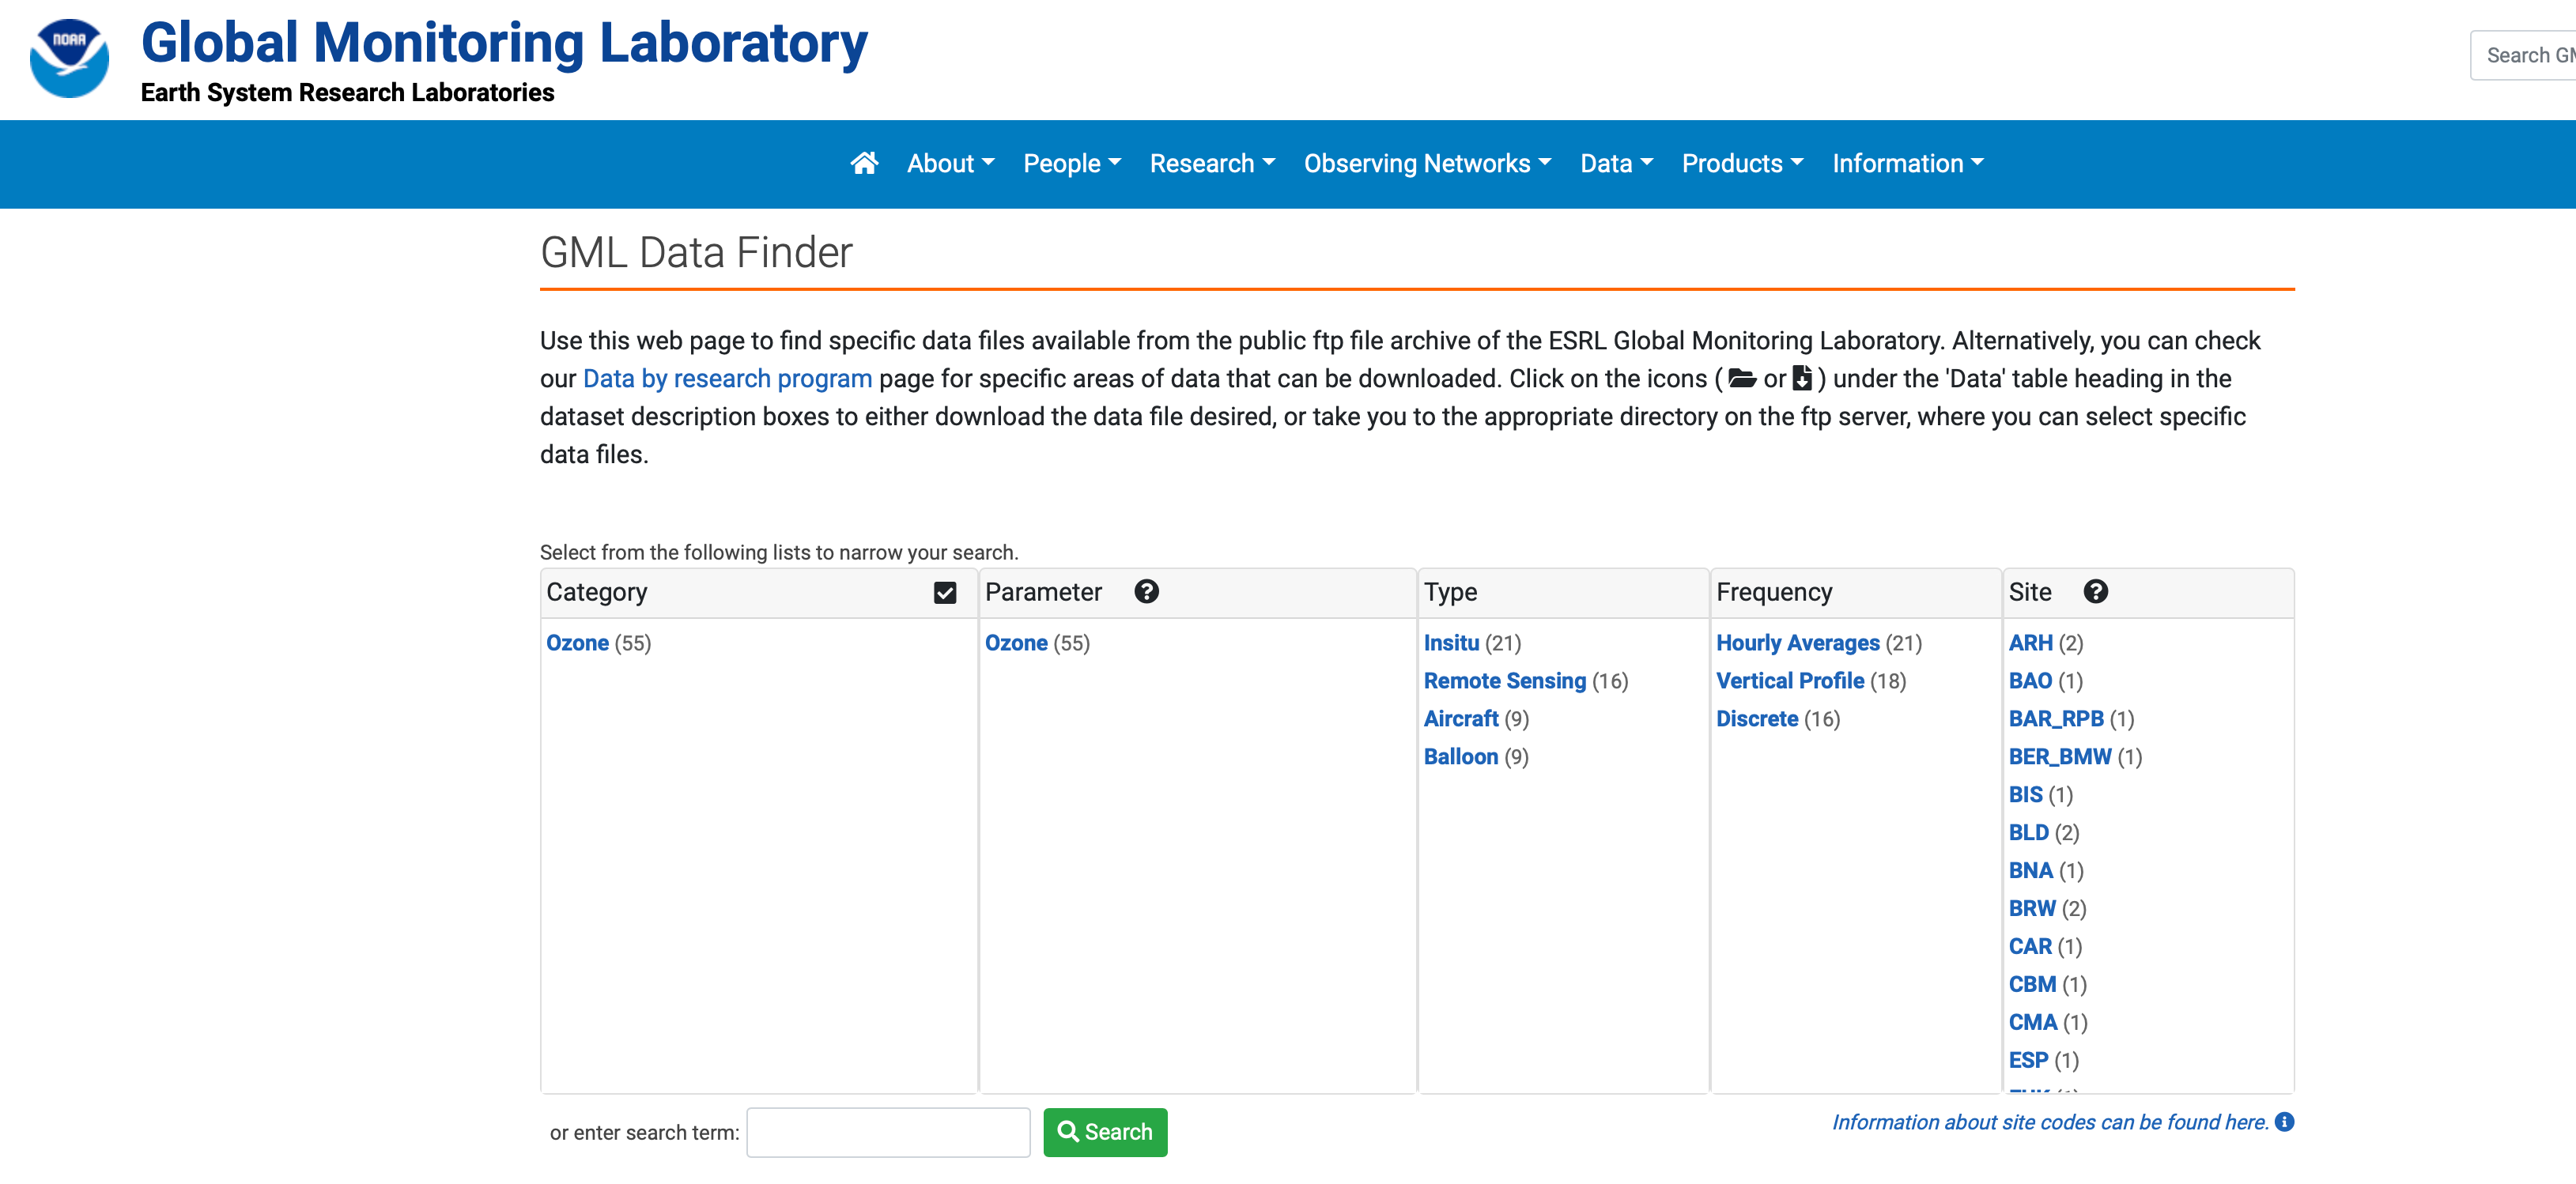
Task: Open the Research menu
Action: click(1211, 163)
